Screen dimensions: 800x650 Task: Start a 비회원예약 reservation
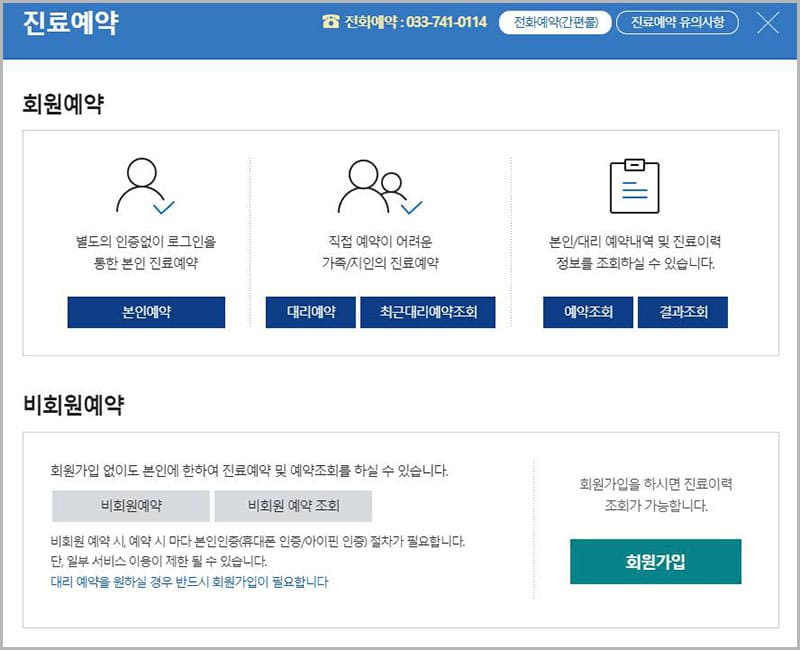(131, 506)
